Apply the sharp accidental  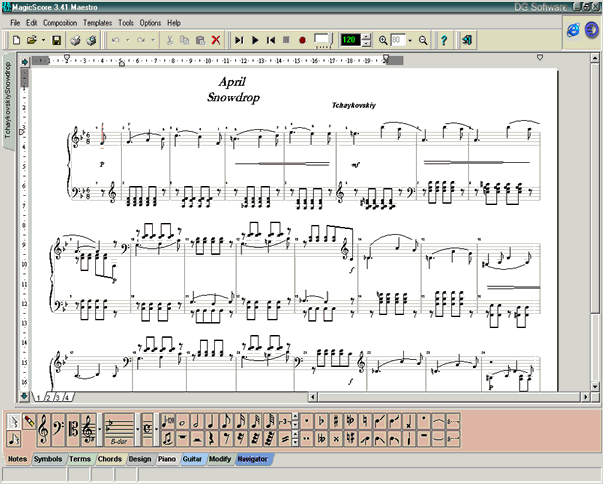(x=336, y=422)
